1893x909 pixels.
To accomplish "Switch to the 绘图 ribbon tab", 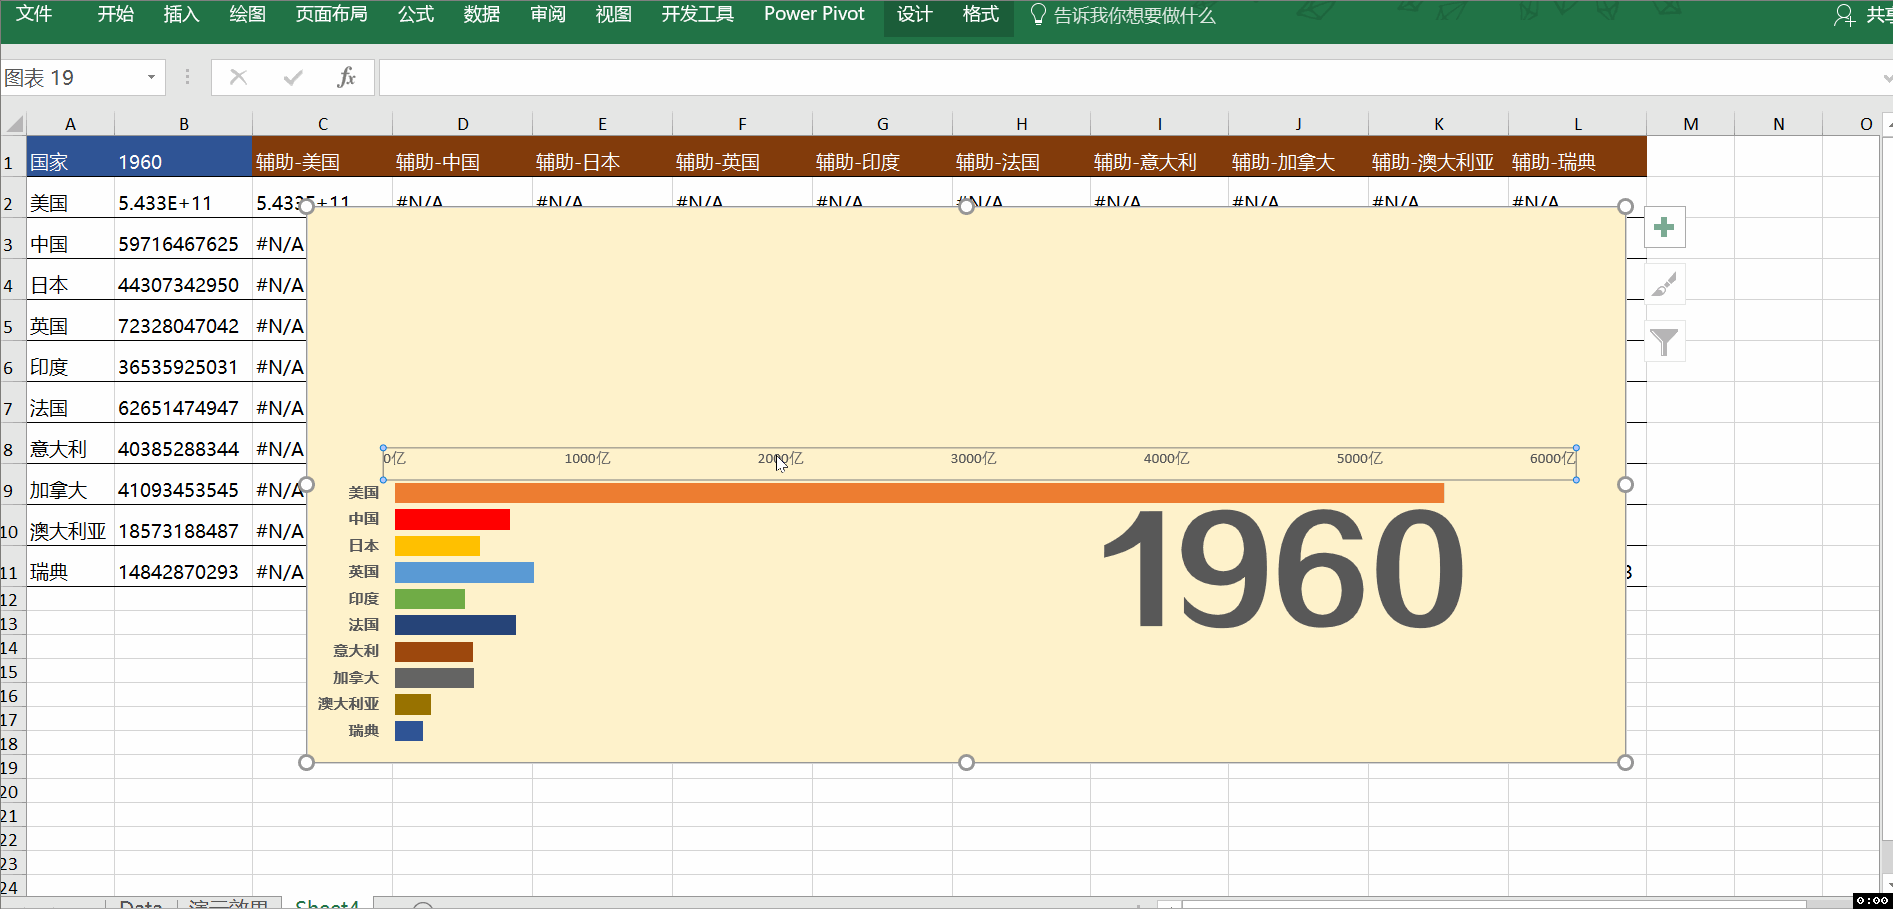I will click(248, 14).
